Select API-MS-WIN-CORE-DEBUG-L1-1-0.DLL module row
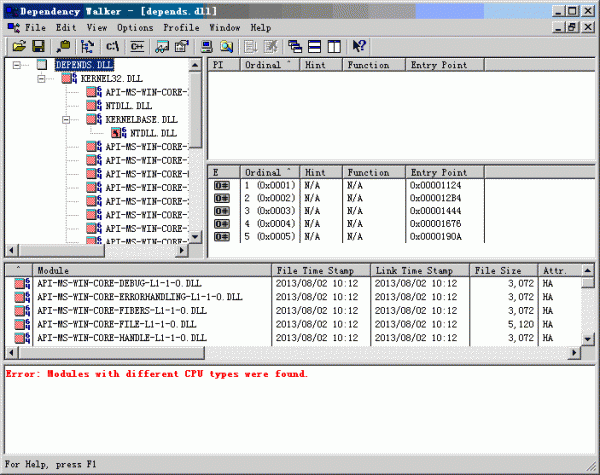Viewport: 600px width, 475px height. click(293, 283)
